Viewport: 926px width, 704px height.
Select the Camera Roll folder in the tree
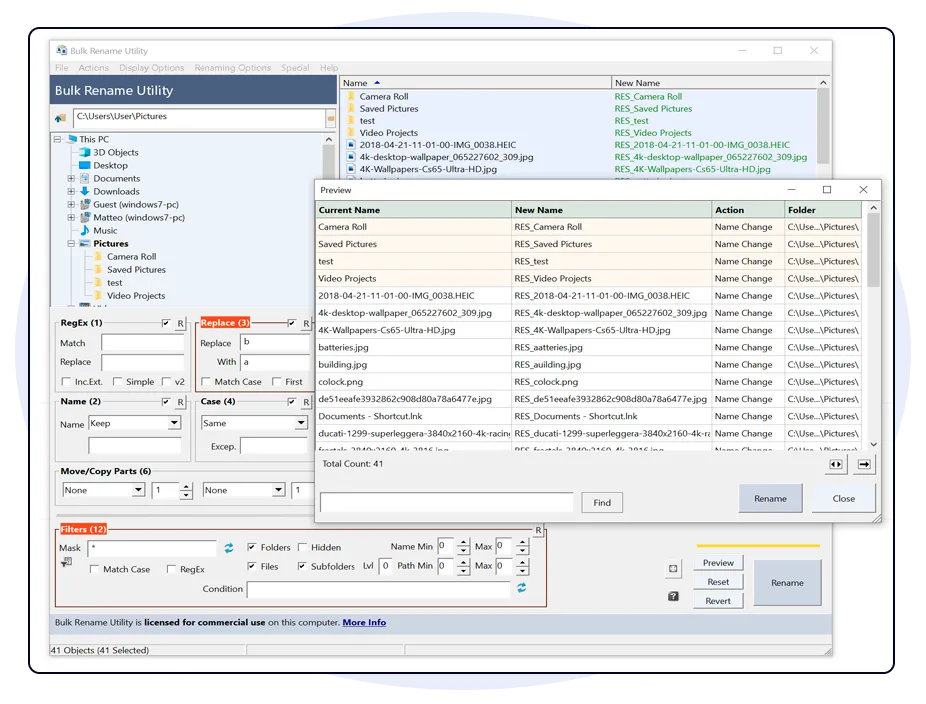tap(130, 256)
